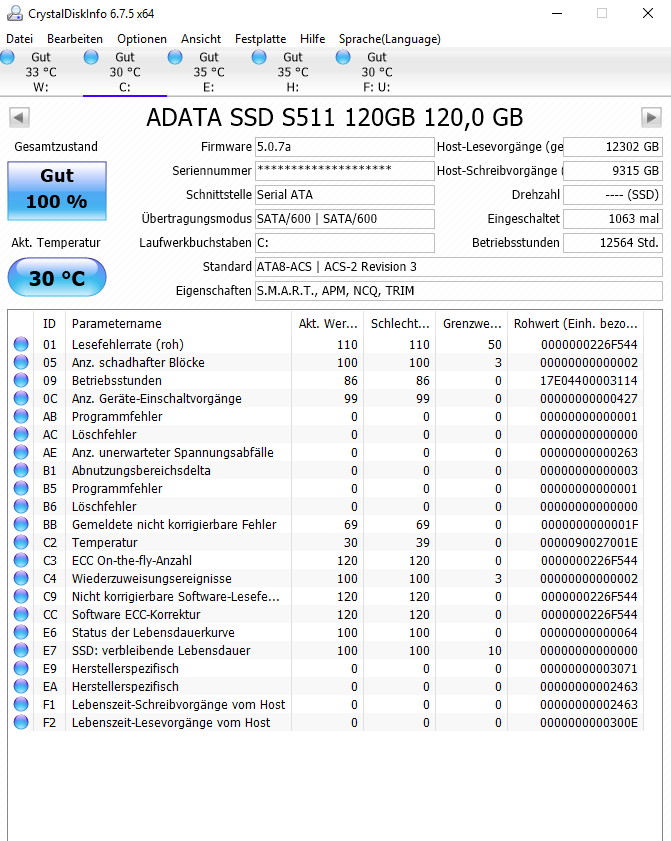Go to next disk with right arrow
Viewport: 671px width, 841px height.
(651, 117)
